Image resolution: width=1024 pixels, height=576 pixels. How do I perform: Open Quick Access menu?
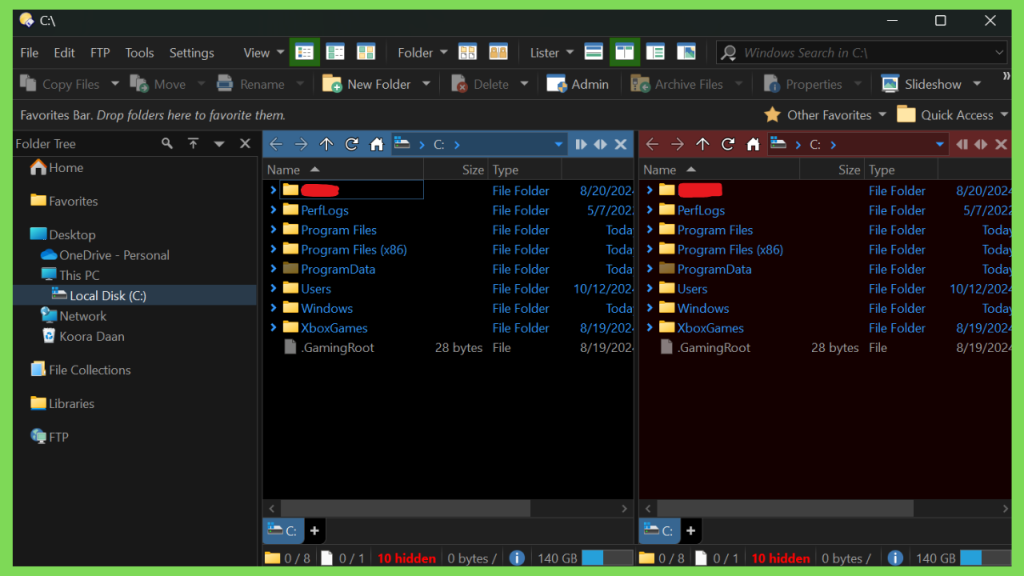click(953, 115)
